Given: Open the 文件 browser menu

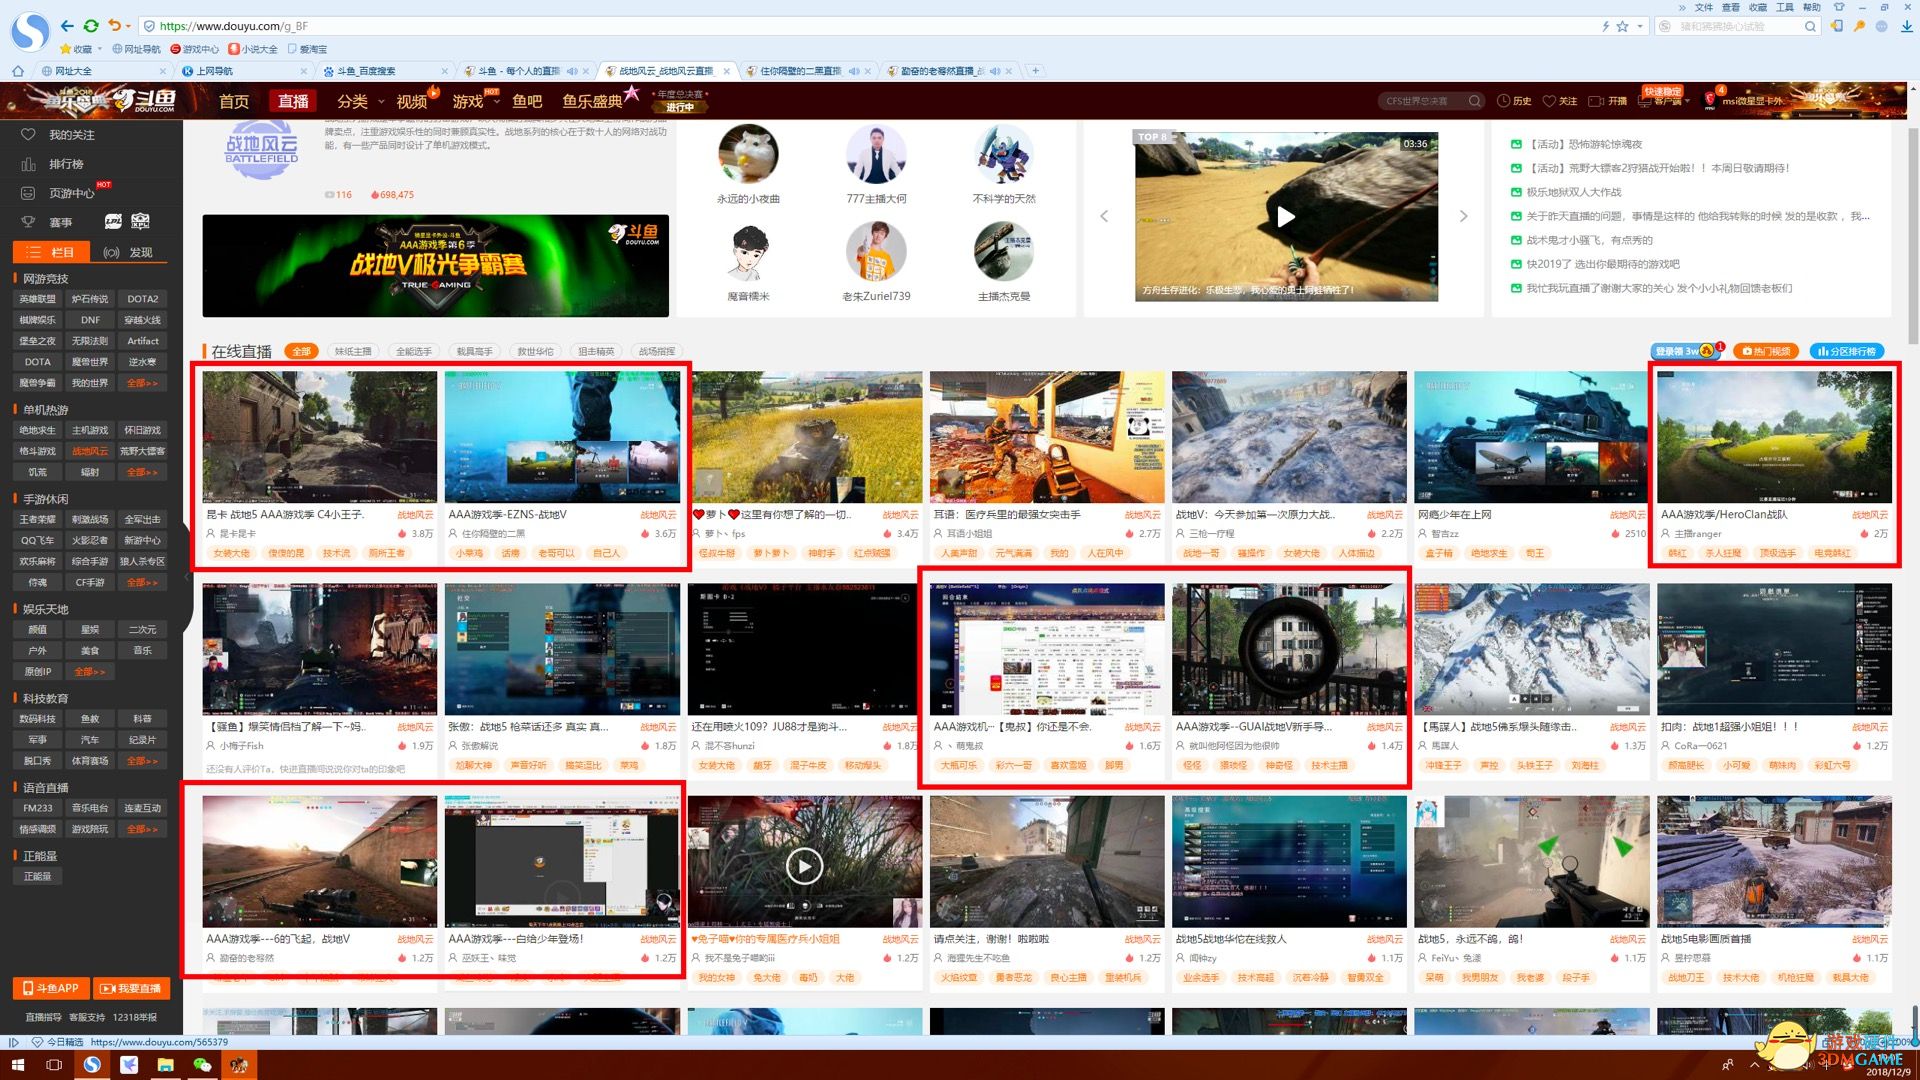Looking at the screenshot, I should [x=1704, y=7].
